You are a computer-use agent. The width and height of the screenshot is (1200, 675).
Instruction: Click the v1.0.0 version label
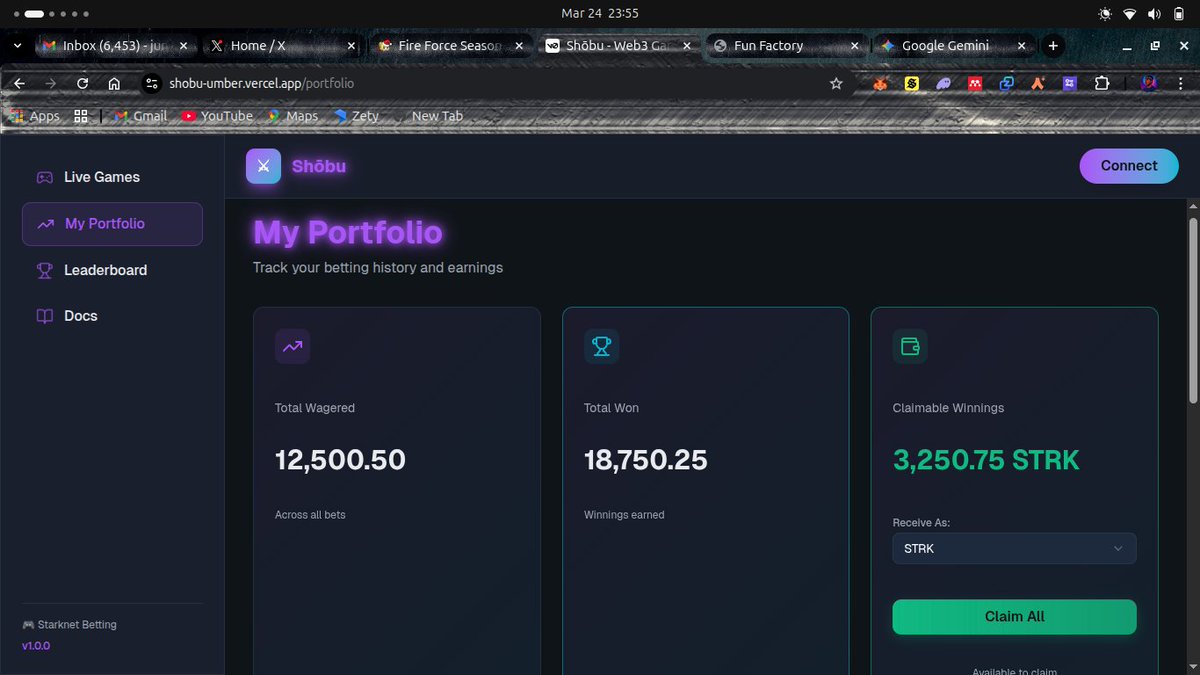click(36, 646)
